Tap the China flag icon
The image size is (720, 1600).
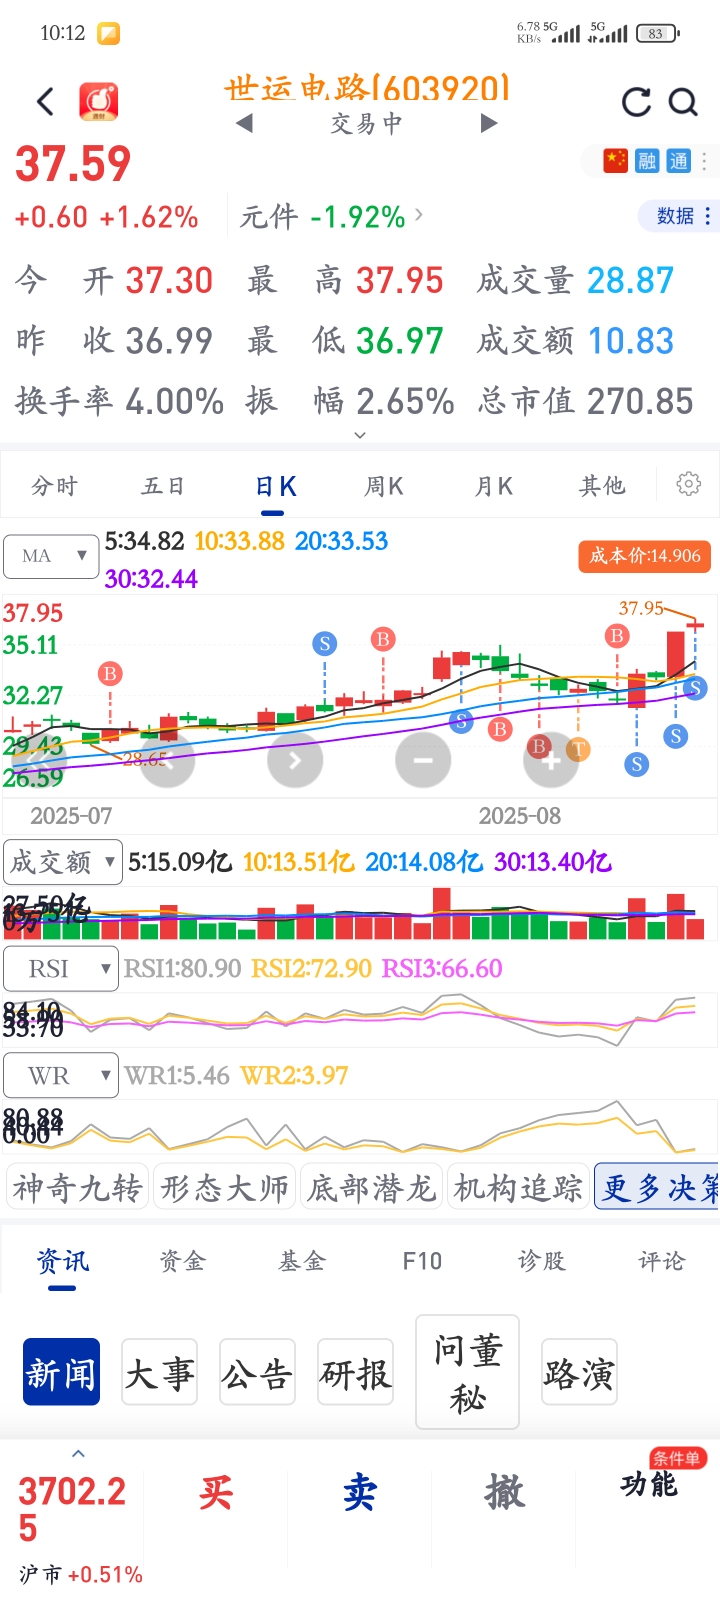point(616,160)
